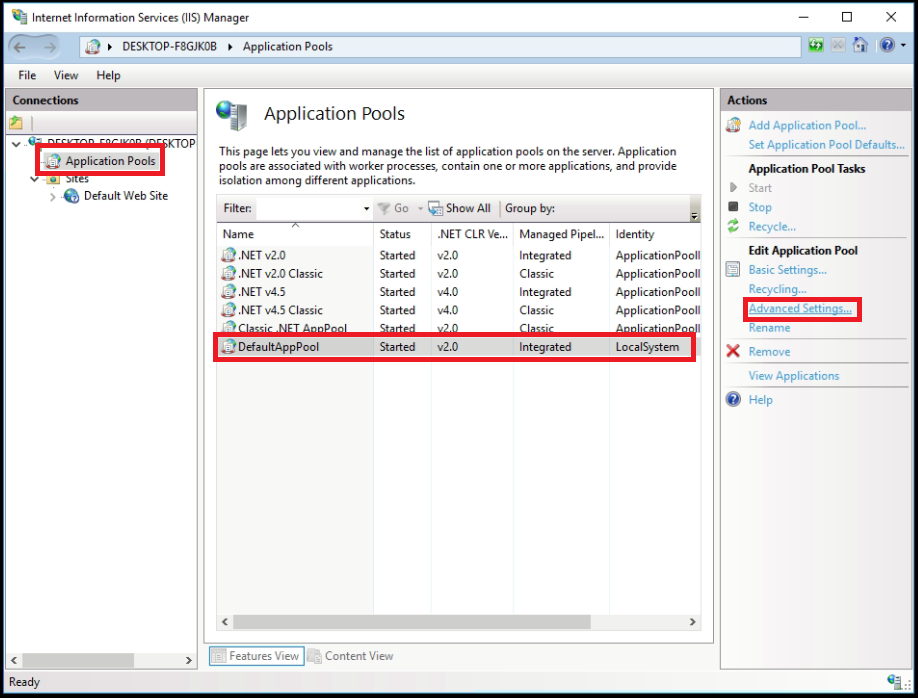
Task: Click the Go filter button
Action: coord(394,208)
